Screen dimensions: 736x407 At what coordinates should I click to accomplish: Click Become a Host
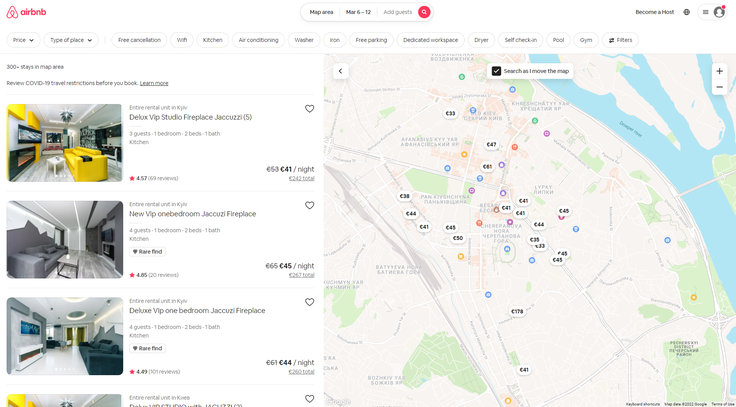pyautogui.click(x=654, y=12)
